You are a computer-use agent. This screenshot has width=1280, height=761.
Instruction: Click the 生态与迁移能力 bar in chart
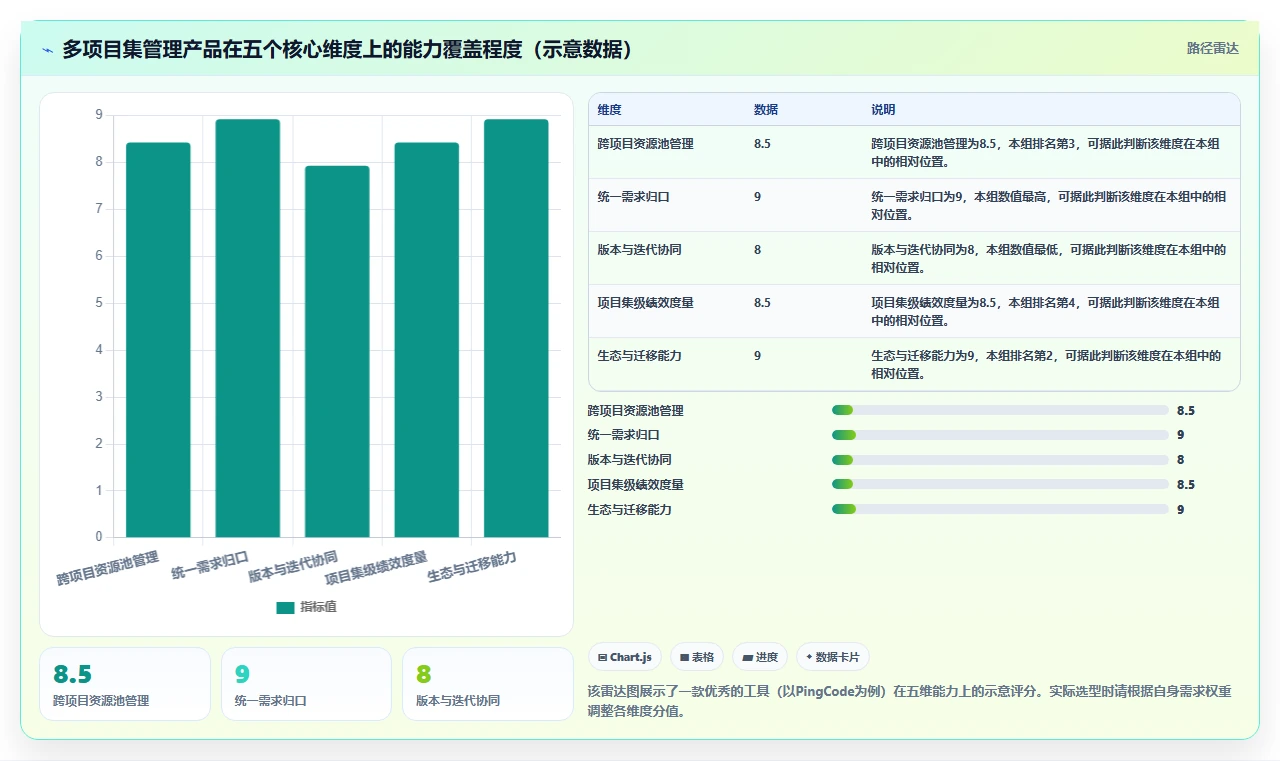tap(516, 328)
